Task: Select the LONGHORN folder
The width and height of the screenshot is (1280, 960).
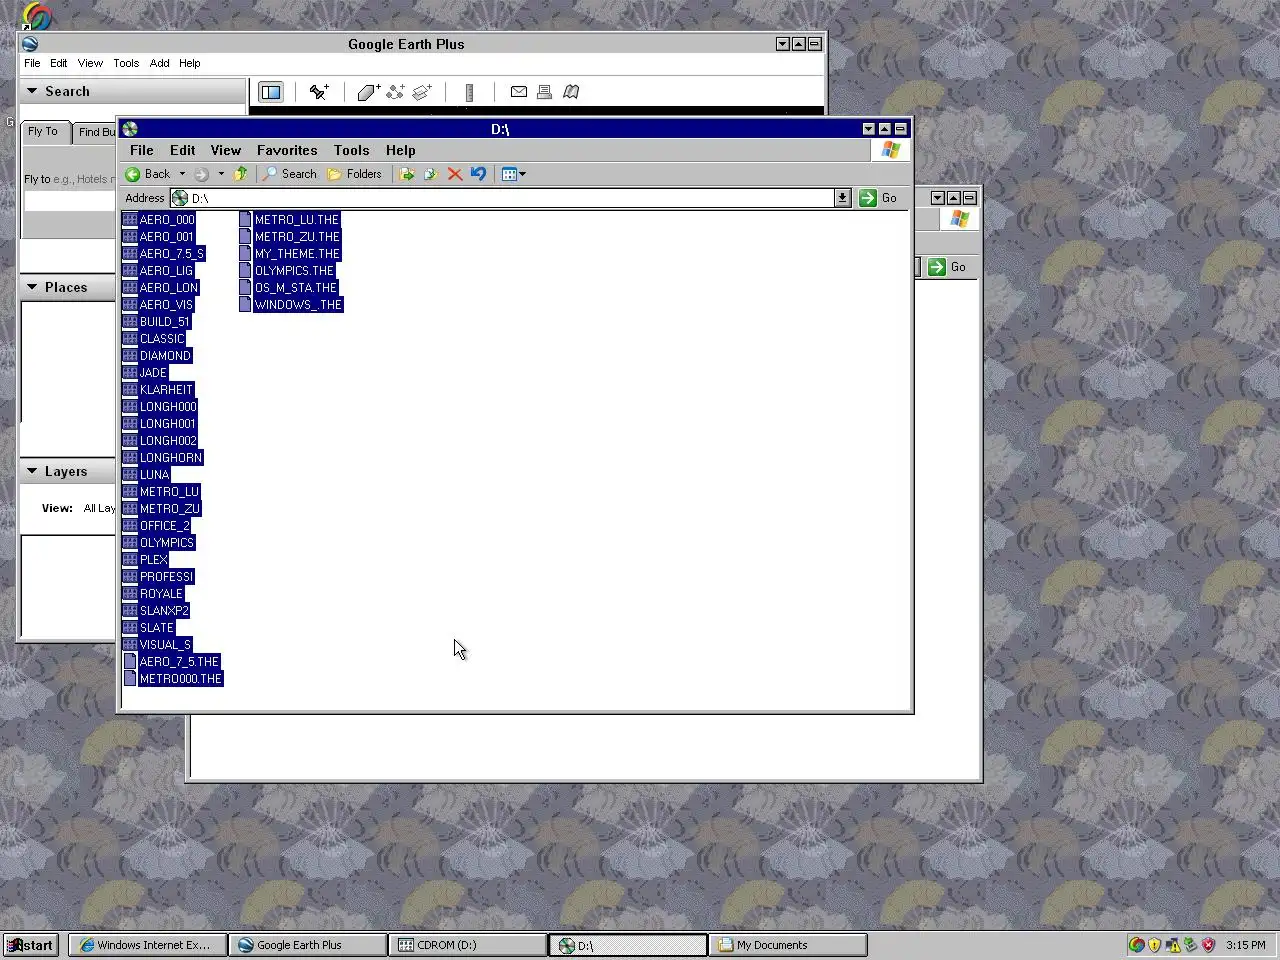Action: [x=163, y=458]
